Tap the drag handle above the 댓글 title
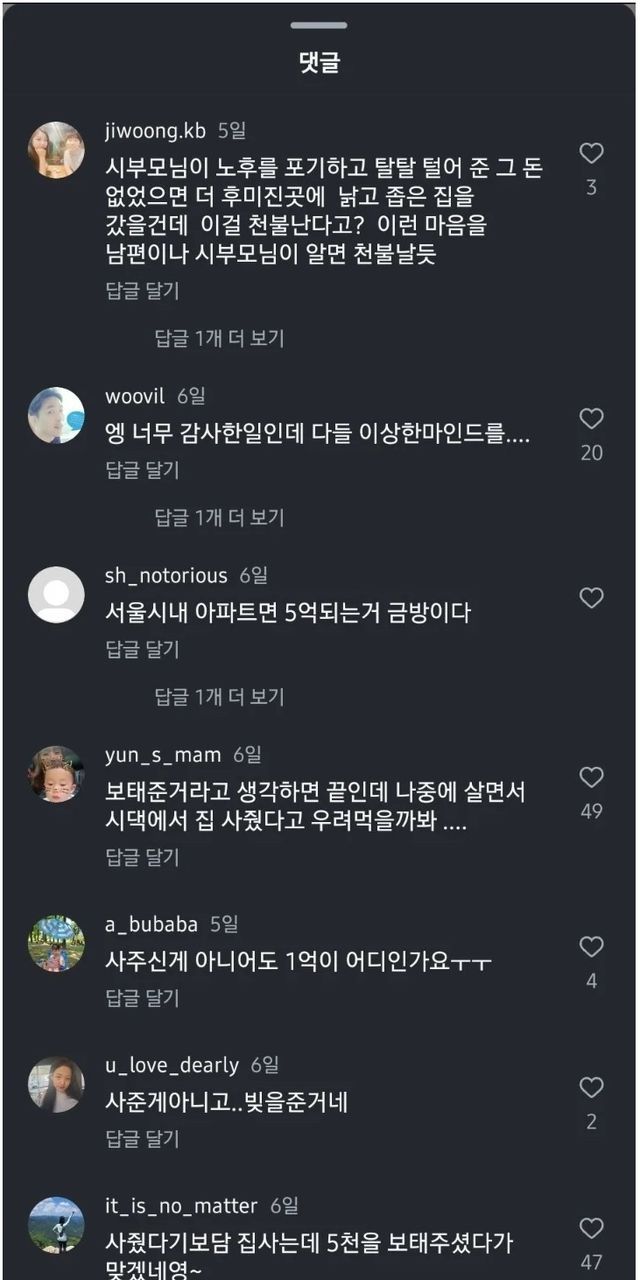640x1280 pixels. coord(320,25)
